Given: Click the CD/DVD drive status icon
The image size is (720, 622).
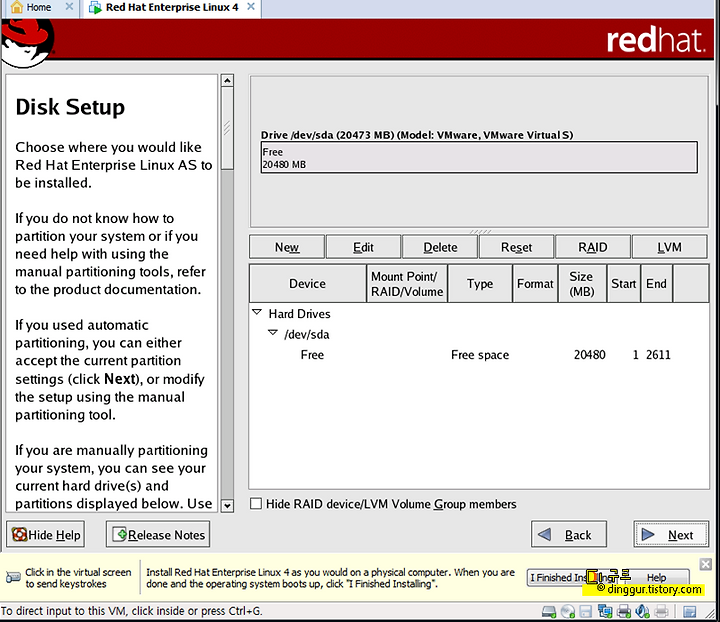Looking at the screenshot, I should pyautogui.click(x=568, y=611).
